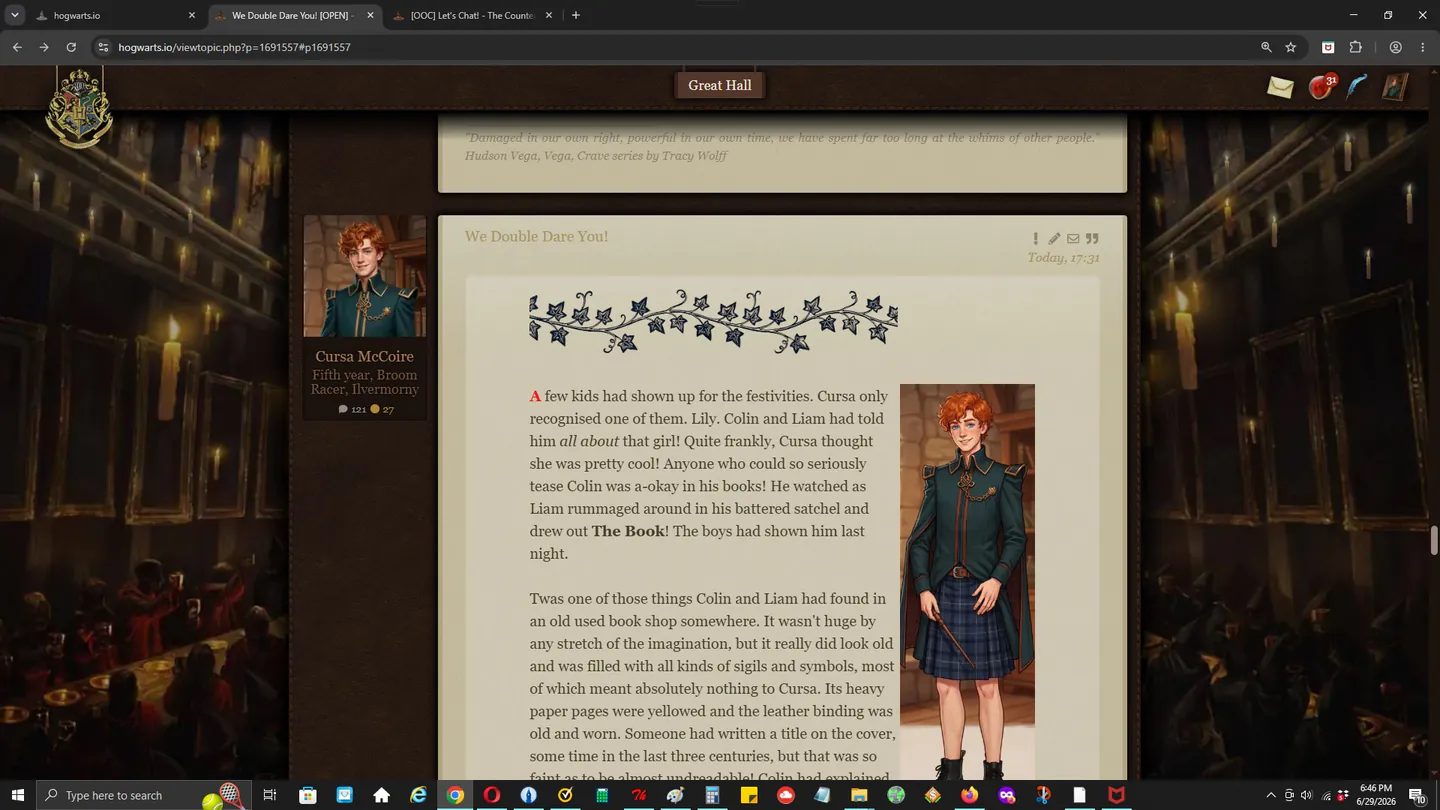1440x810 pixels.
Task: Open the framed portrait profile icon
Action: point(1394,87)
